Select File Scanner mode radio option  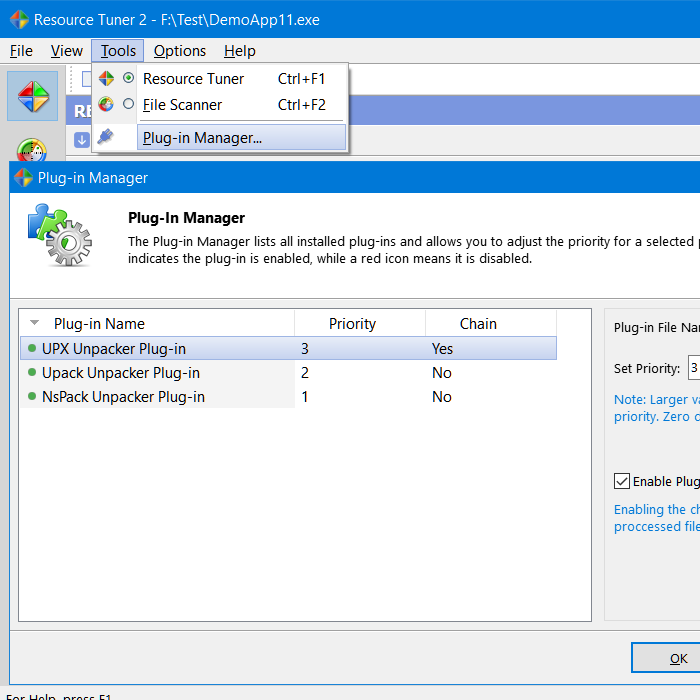click(x=128, y=104)
